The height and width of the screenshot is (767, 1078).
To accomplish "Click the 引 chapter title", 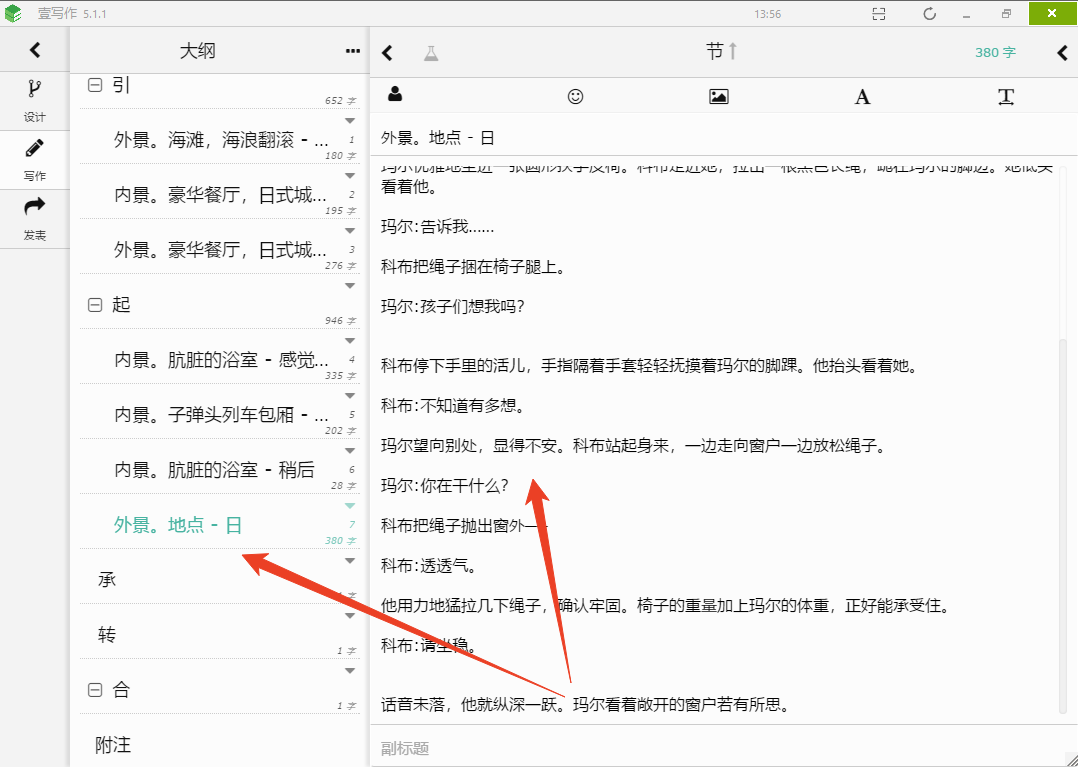I will click(121, 85).
